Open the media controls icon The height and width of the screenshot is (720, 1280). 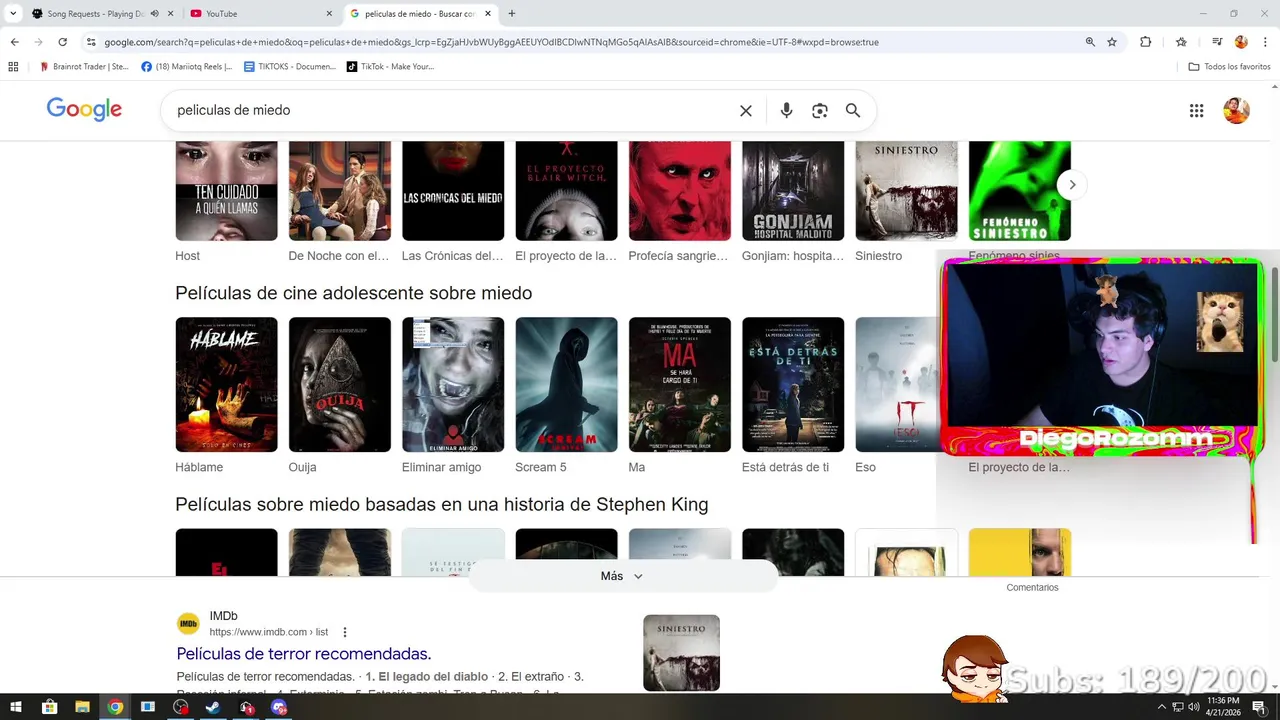coord(1217,42)
